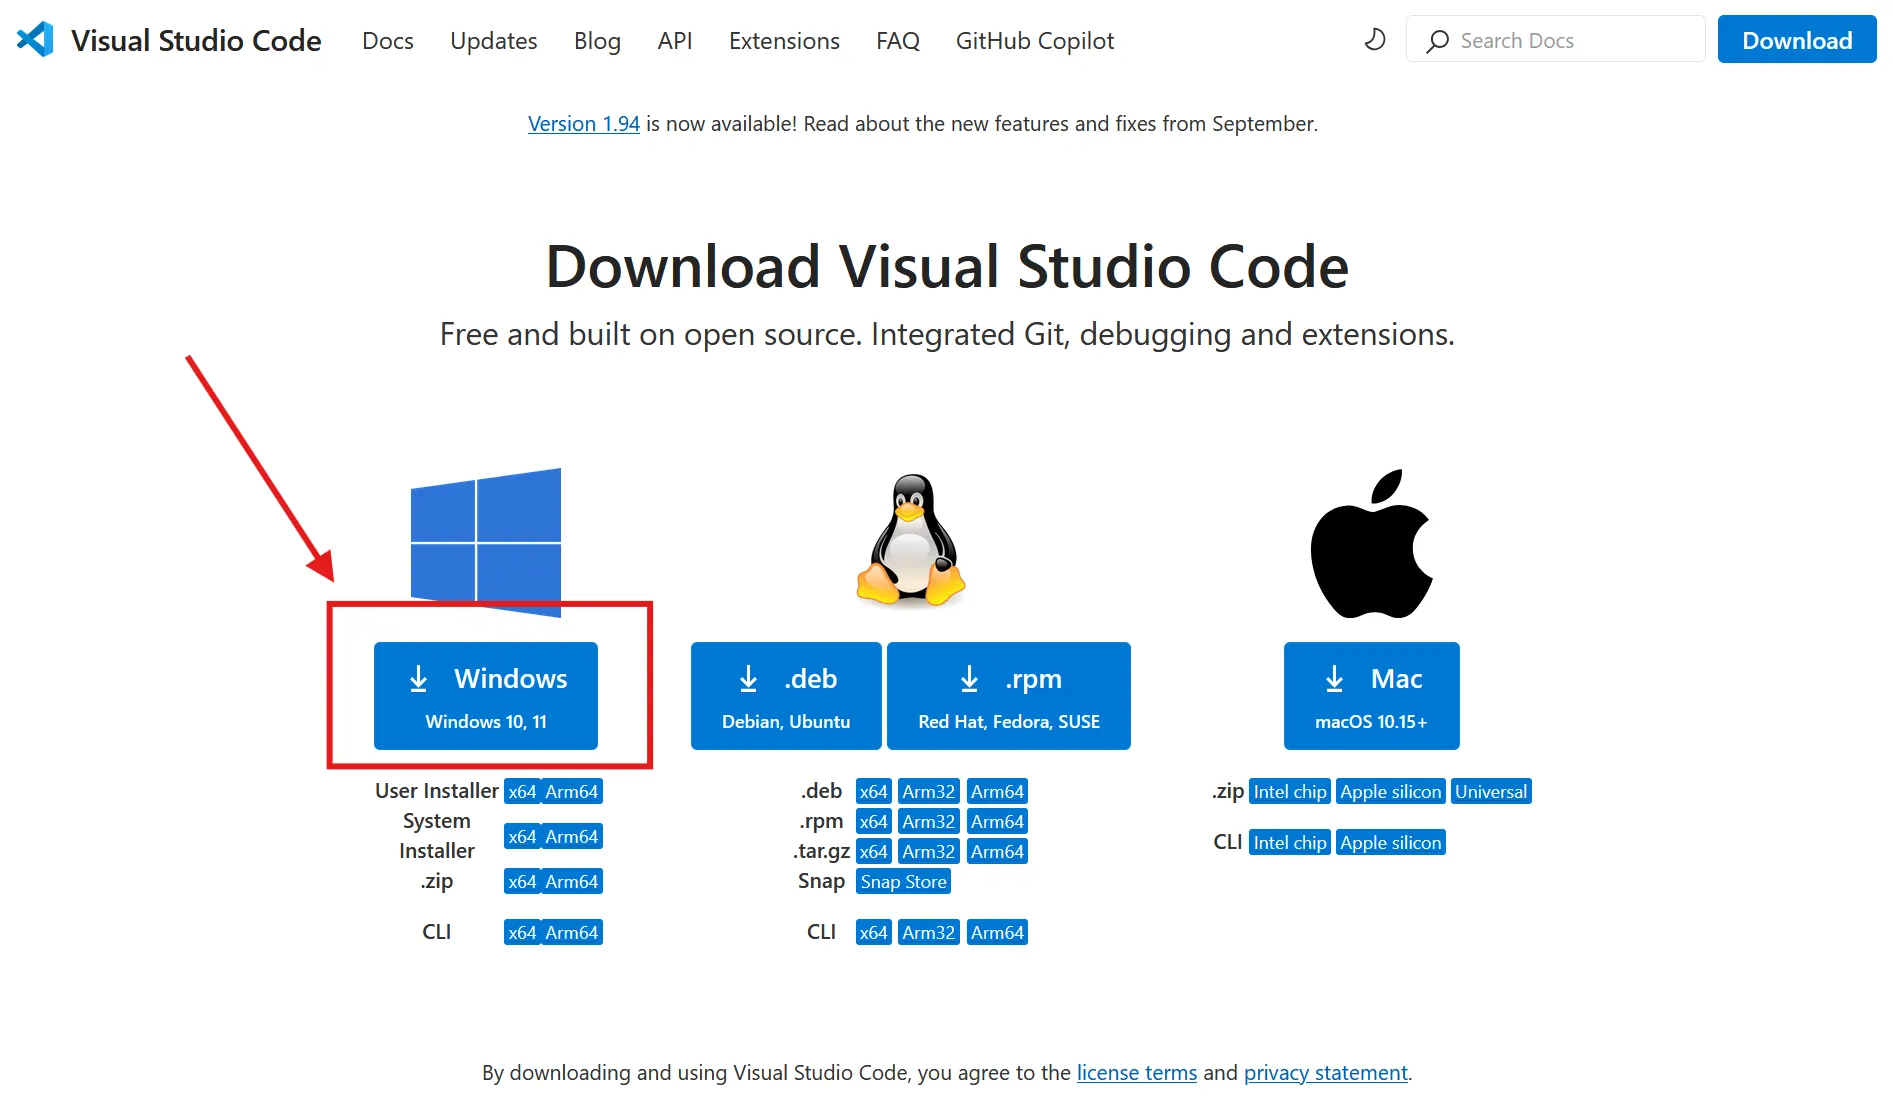
Task: Download the Windows 10, 11 installer
Action: click(x=486, y=696)
